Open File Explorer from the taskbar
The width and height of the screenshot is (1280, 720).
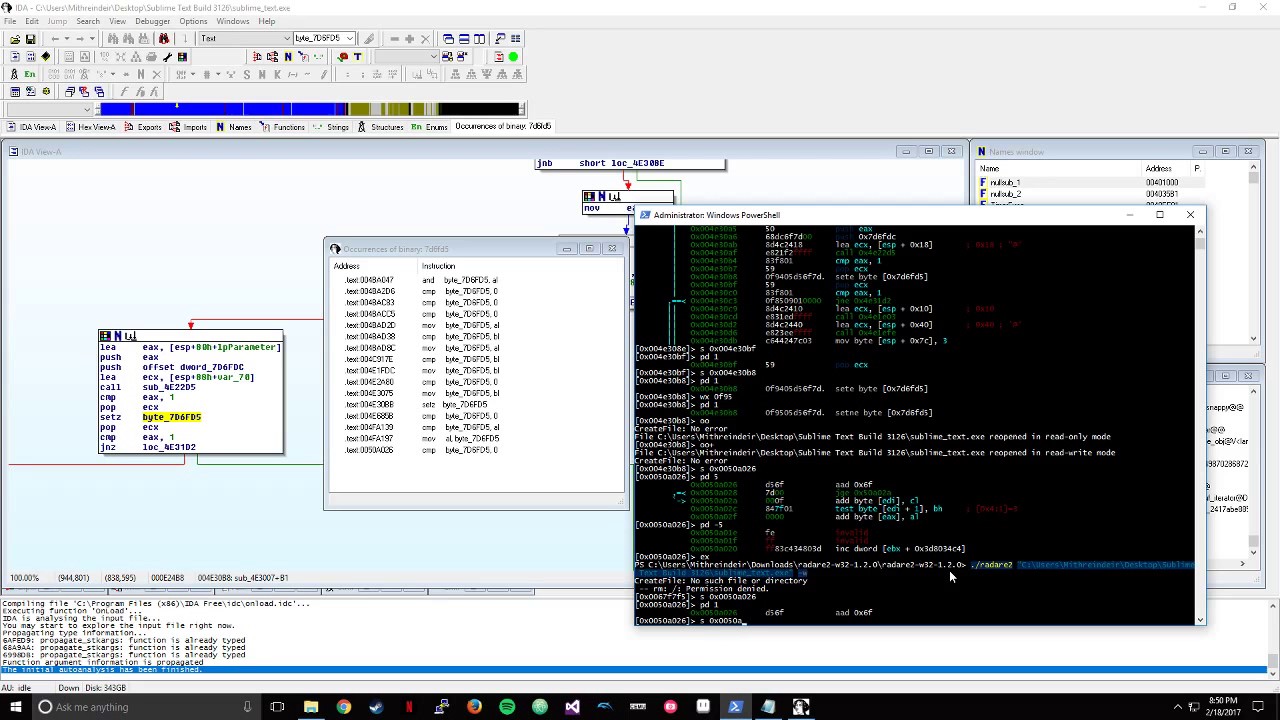(x=310, y=707)
